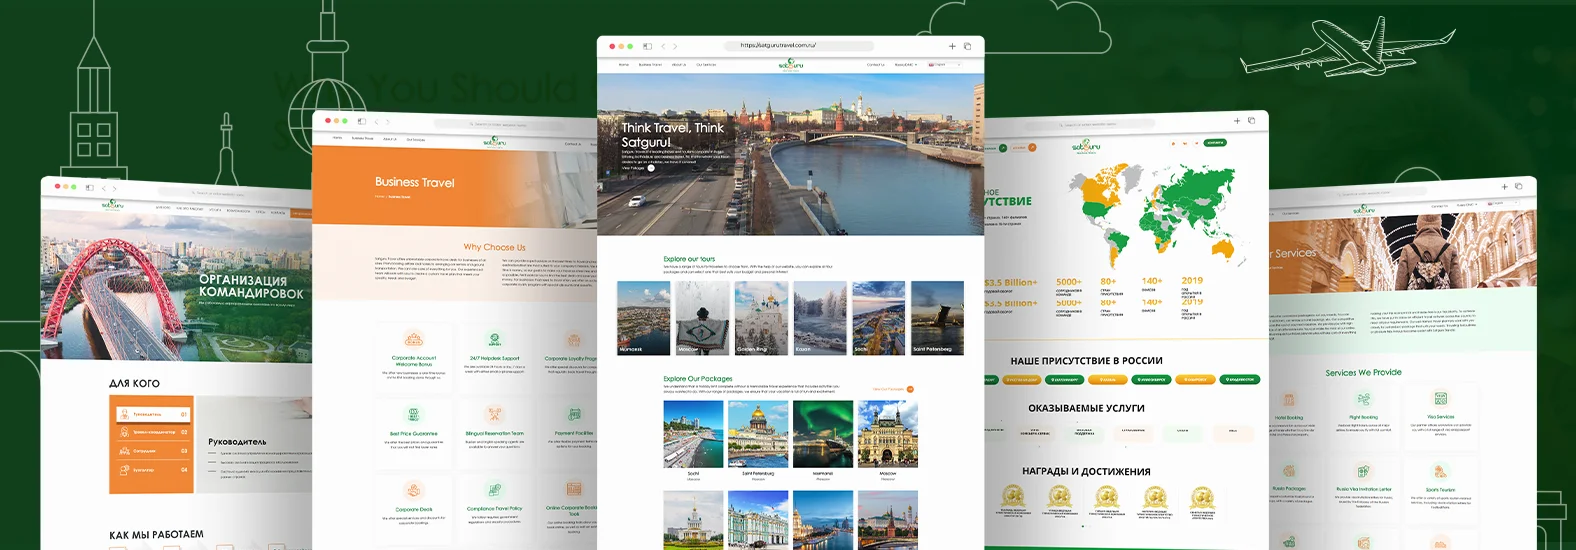The height and width of the screenshot is (550, 1576).
Task: Go forward in the center browser
Action: click(x=675, y=46)
